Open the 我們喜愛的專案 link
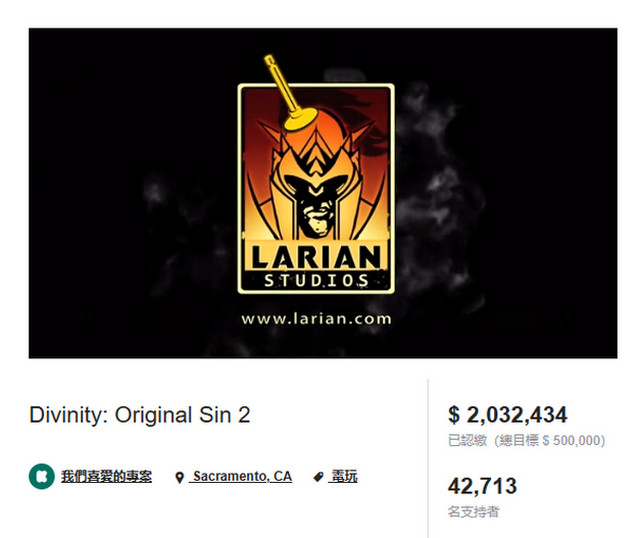Image resolution: width=640 pixels, height=538 pixels. coord(107,476)
